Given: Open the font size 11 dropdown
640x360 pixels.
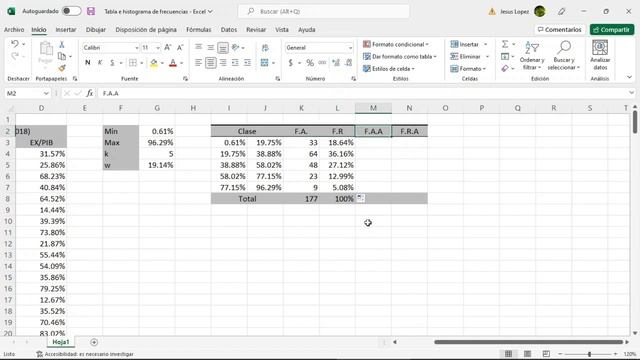Looking at the screenshot, I should (x=158, y=48).
